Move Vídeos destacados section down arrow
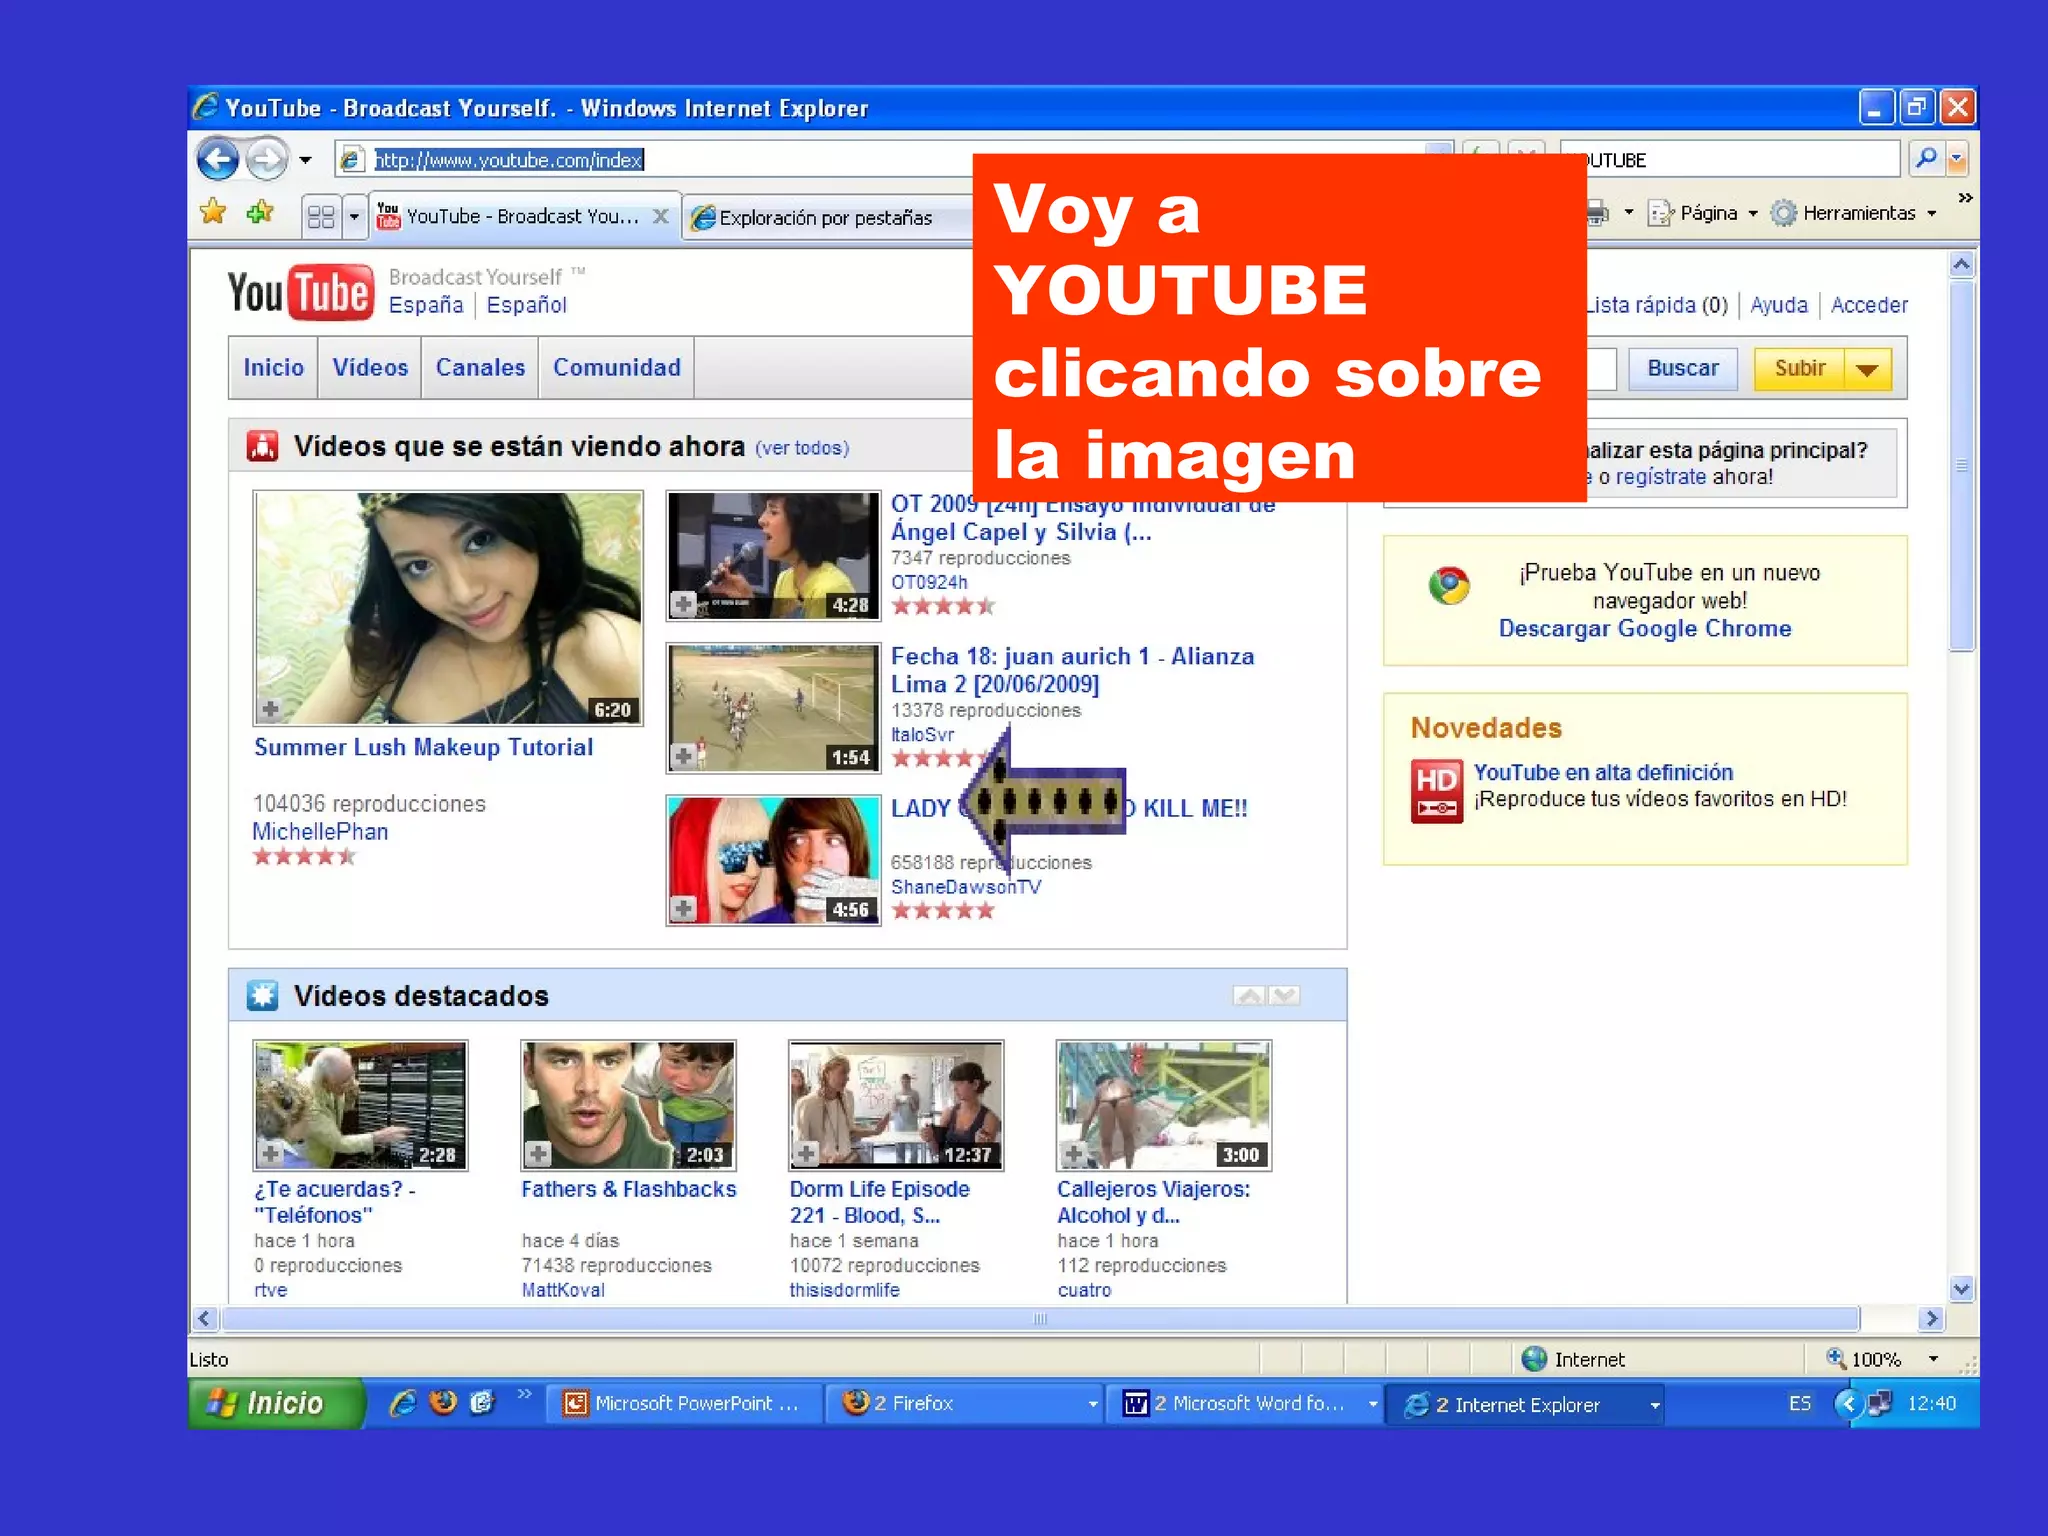 coord(1284,995)
